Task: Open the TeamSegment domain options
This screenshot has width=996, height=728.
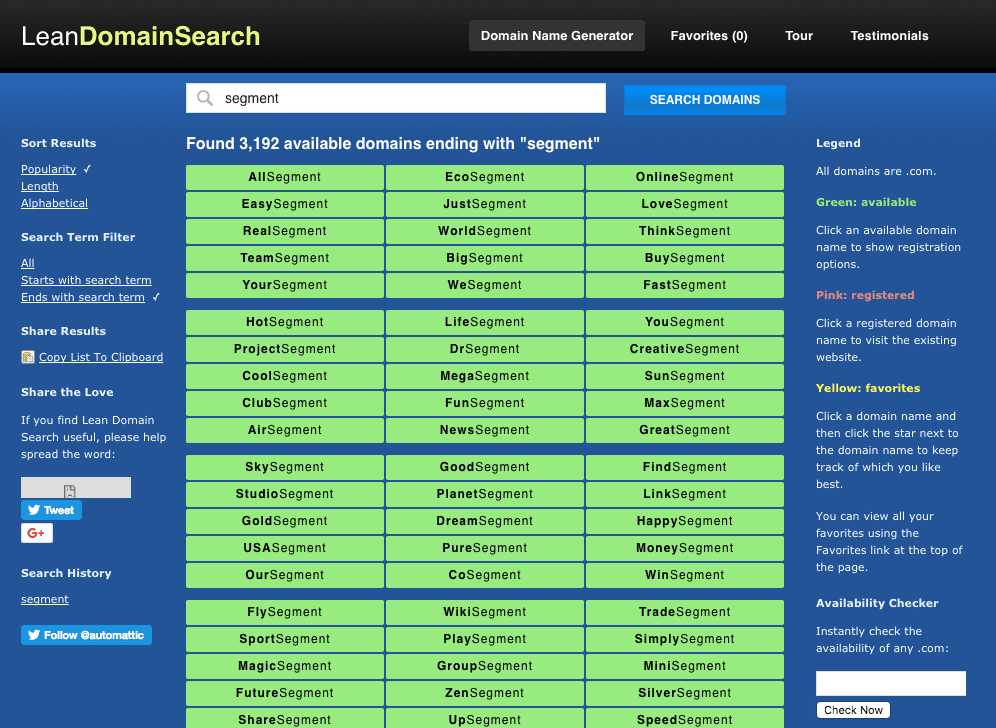Action: pyautogui.click(x=285, y=259)
